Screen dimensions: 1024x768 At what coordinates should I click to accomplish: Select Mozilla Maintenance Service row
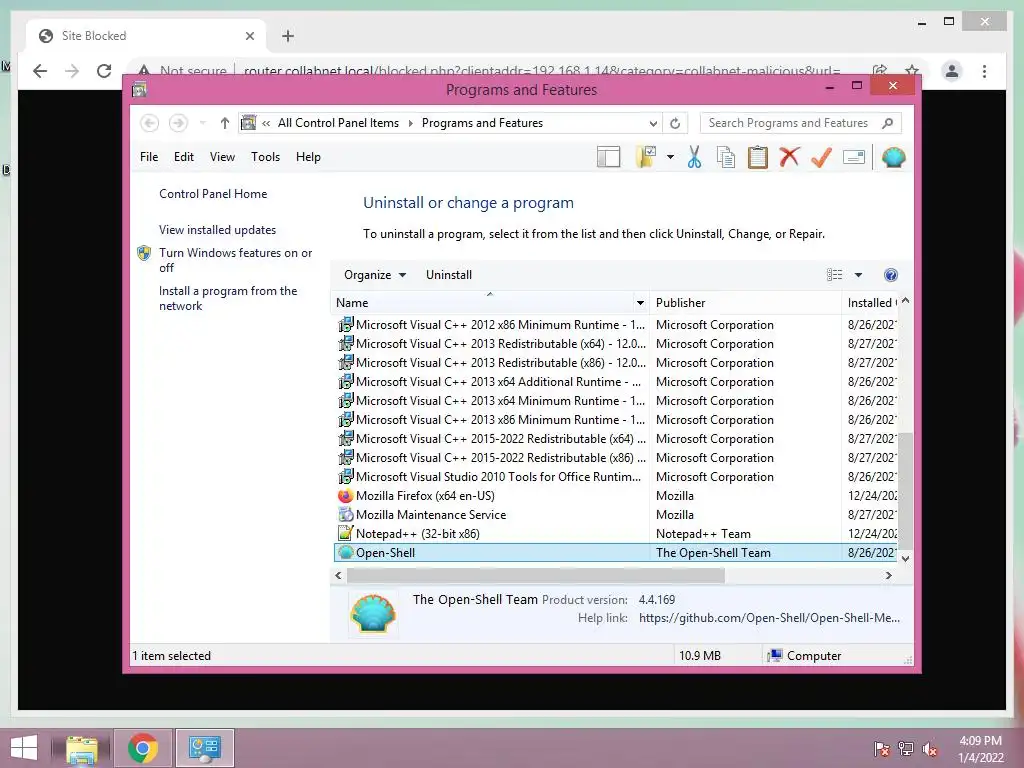click(x=615, y=515)
